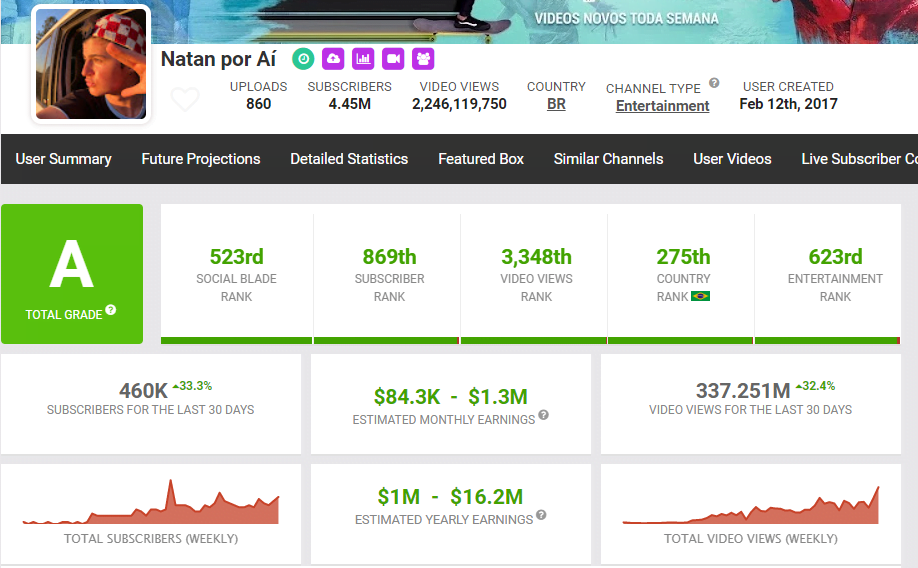Click the 2,246,119,750 video views count
This screenshot has height=568, width=918.
tap(459, 104)
